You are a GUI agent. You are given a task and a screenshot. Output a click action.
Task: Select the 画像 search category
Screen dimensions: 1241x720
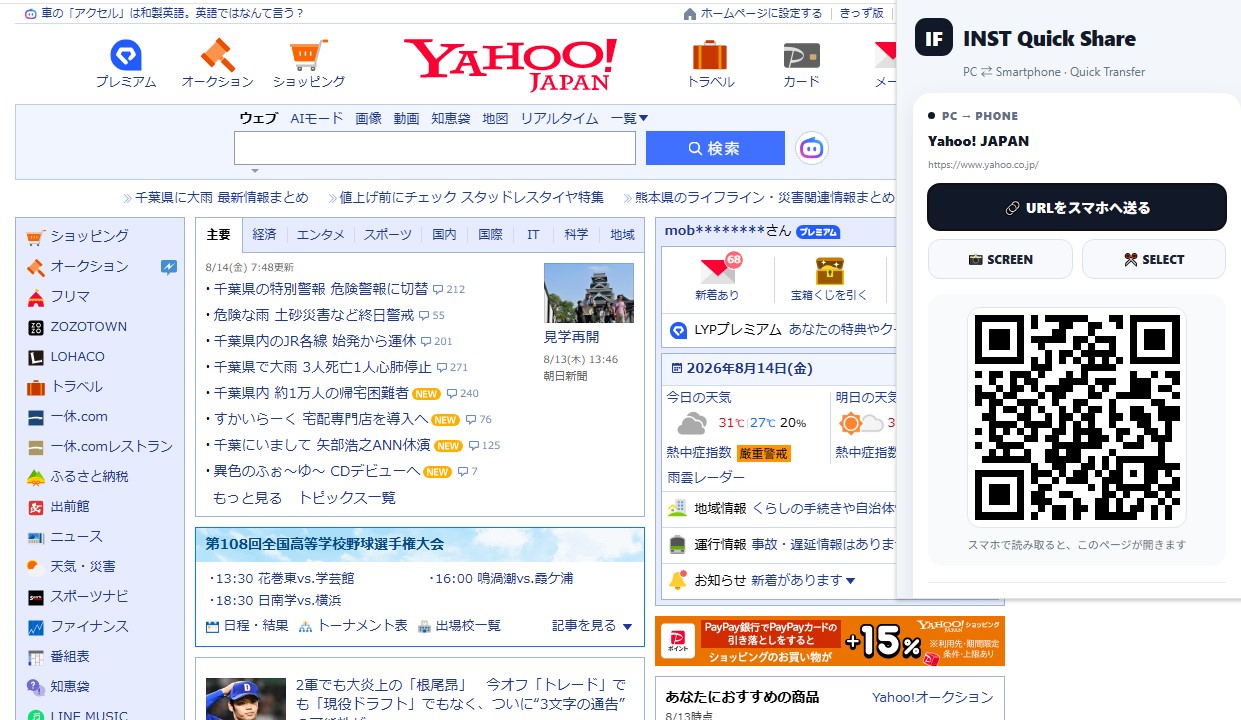click(368, 118)
